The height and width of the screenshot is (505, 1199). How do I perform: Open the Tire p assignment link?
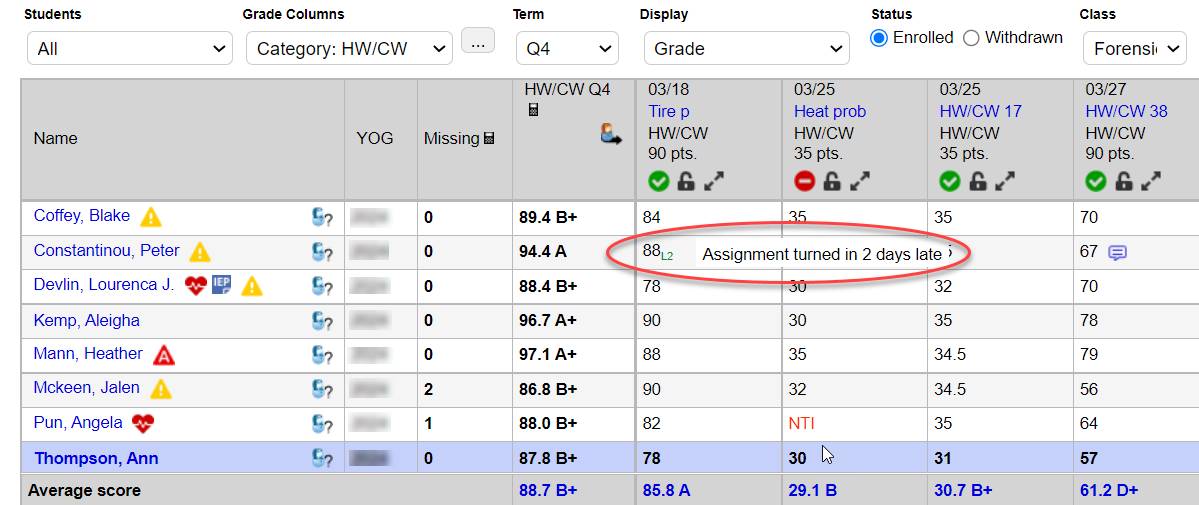(669, 111)
